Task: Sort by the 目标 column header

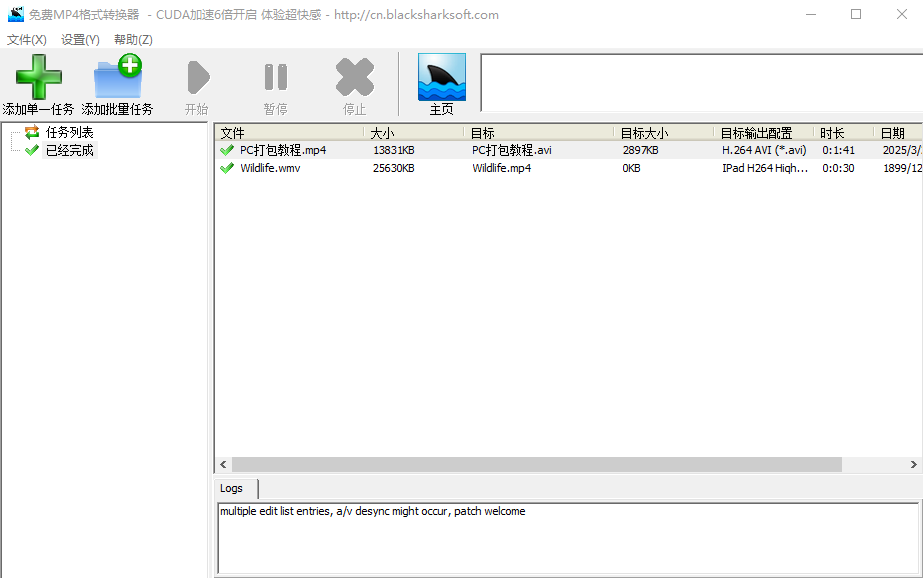Action: [539, 133]
